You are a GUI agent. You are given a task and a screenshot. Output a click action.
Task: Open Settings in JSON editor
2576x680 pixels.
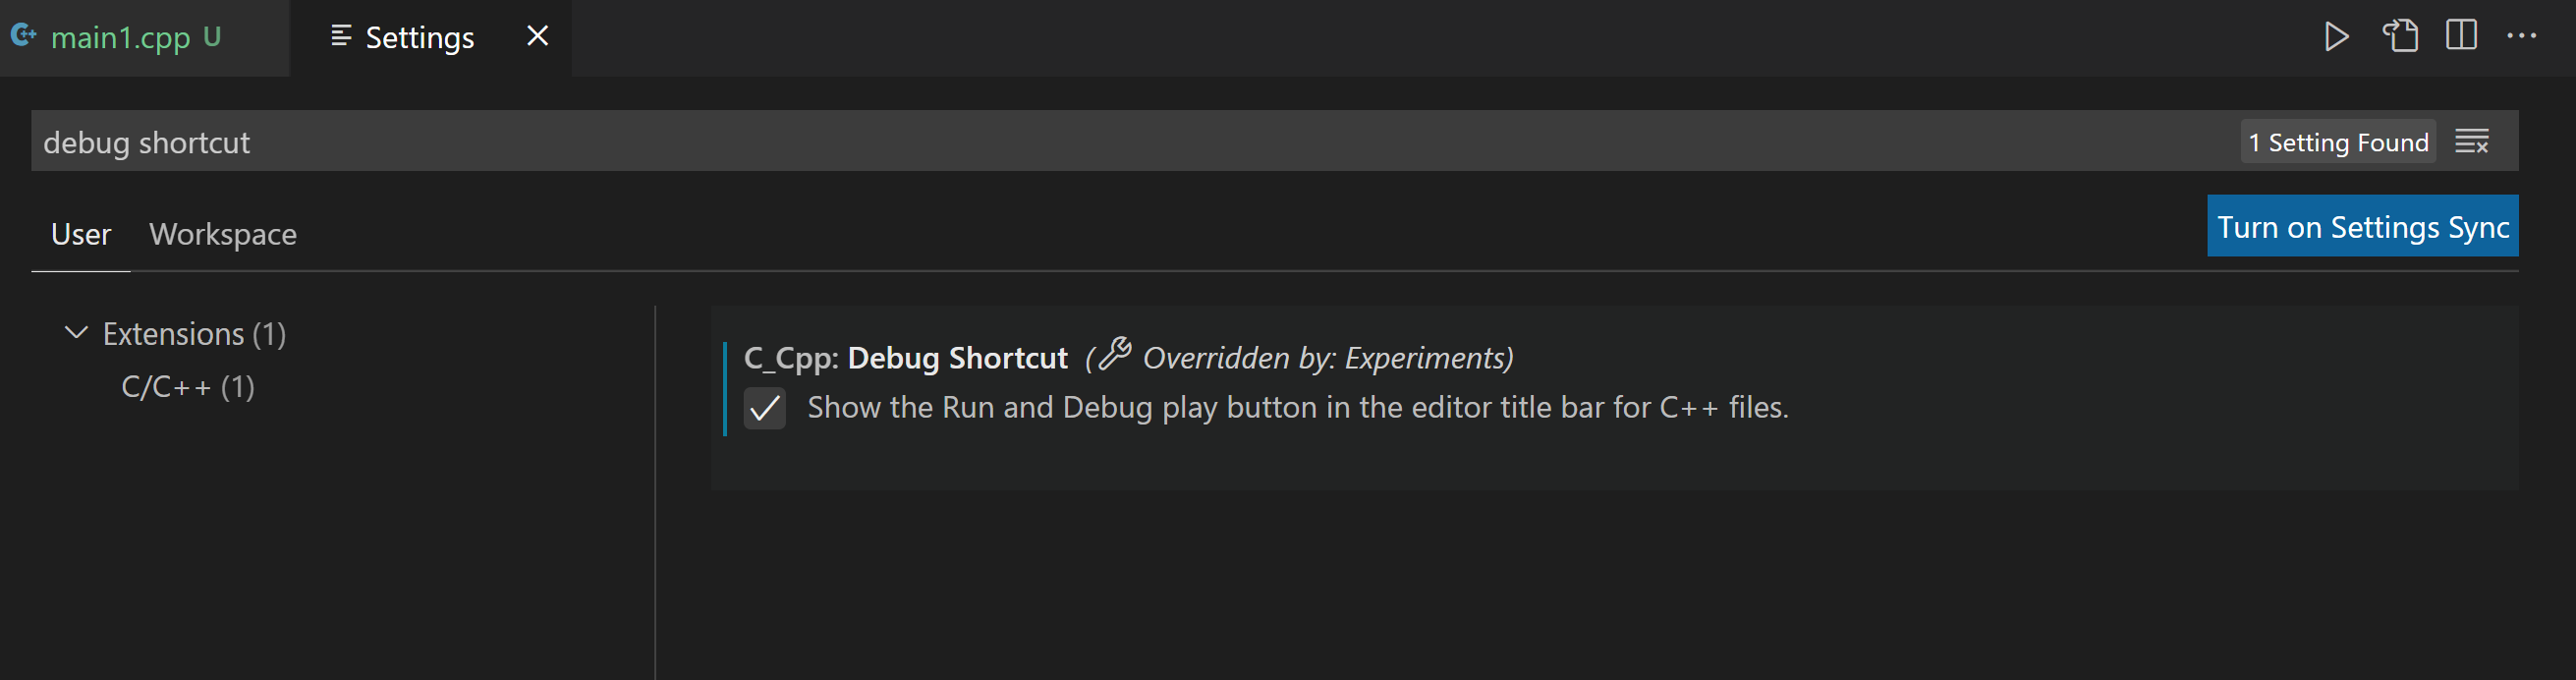2400,36
